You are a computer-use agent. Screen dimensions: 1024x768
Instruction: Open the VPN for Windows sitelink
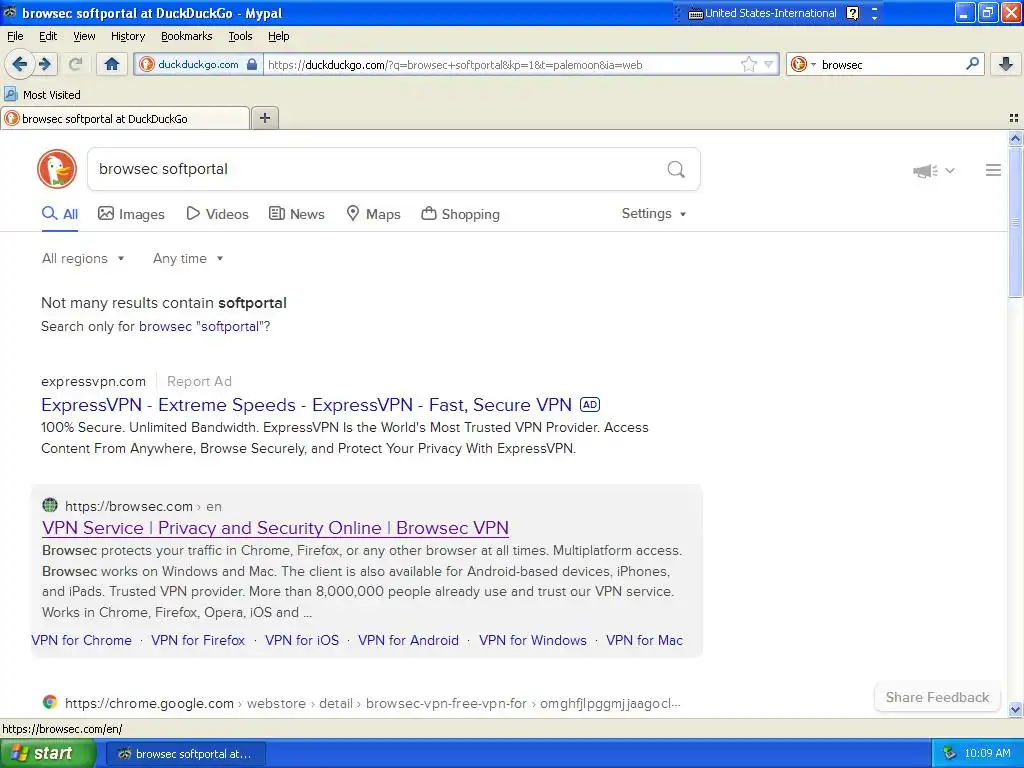click(x=533, y=640)
